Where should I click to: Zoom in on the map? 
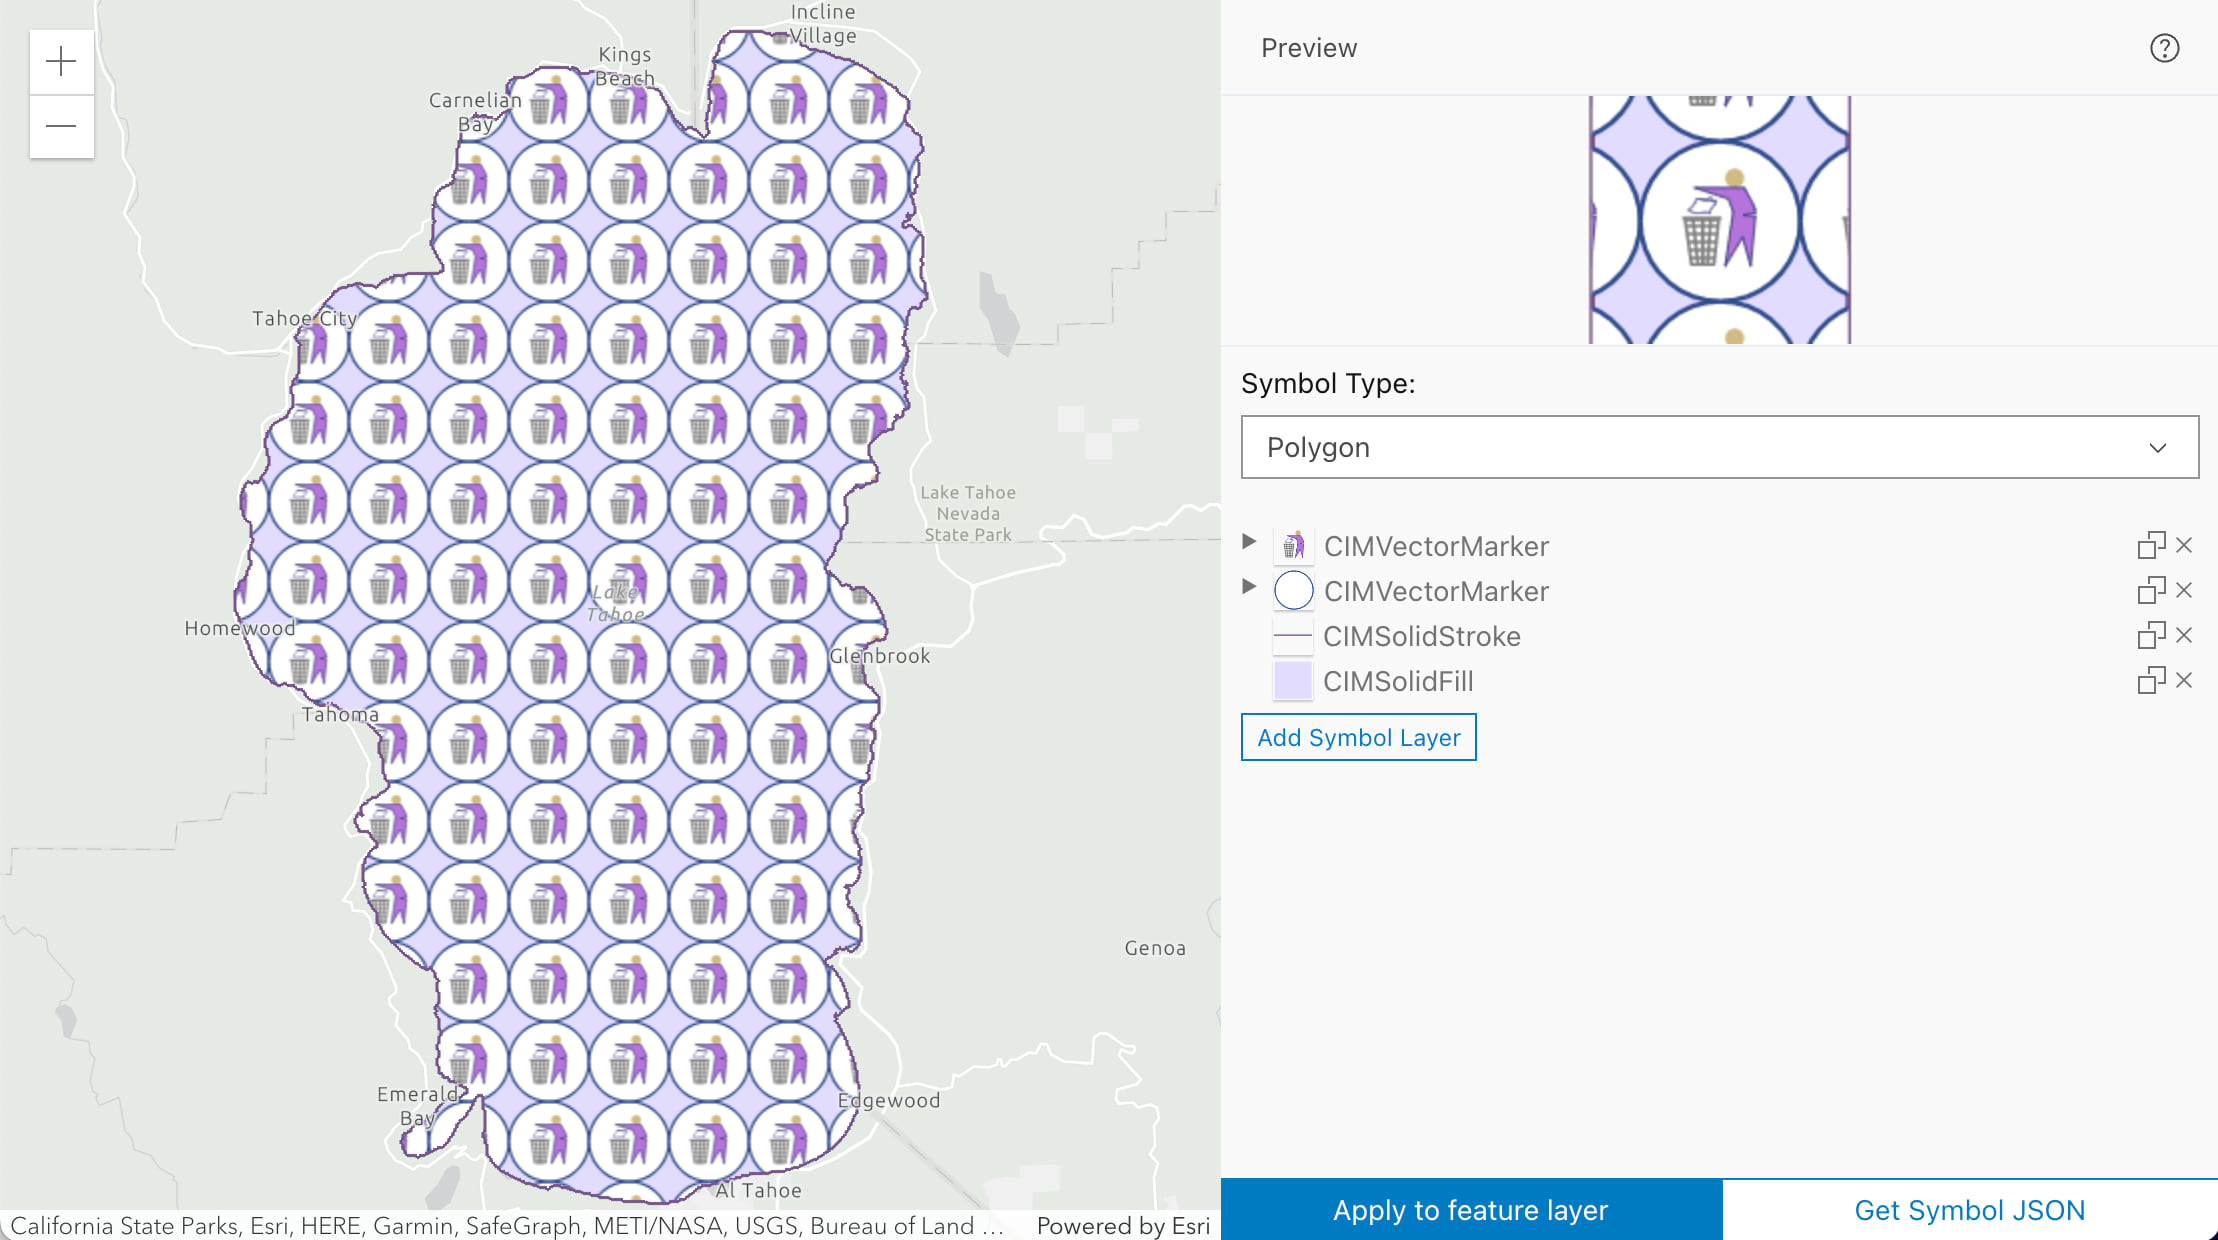tap(61, 62)
